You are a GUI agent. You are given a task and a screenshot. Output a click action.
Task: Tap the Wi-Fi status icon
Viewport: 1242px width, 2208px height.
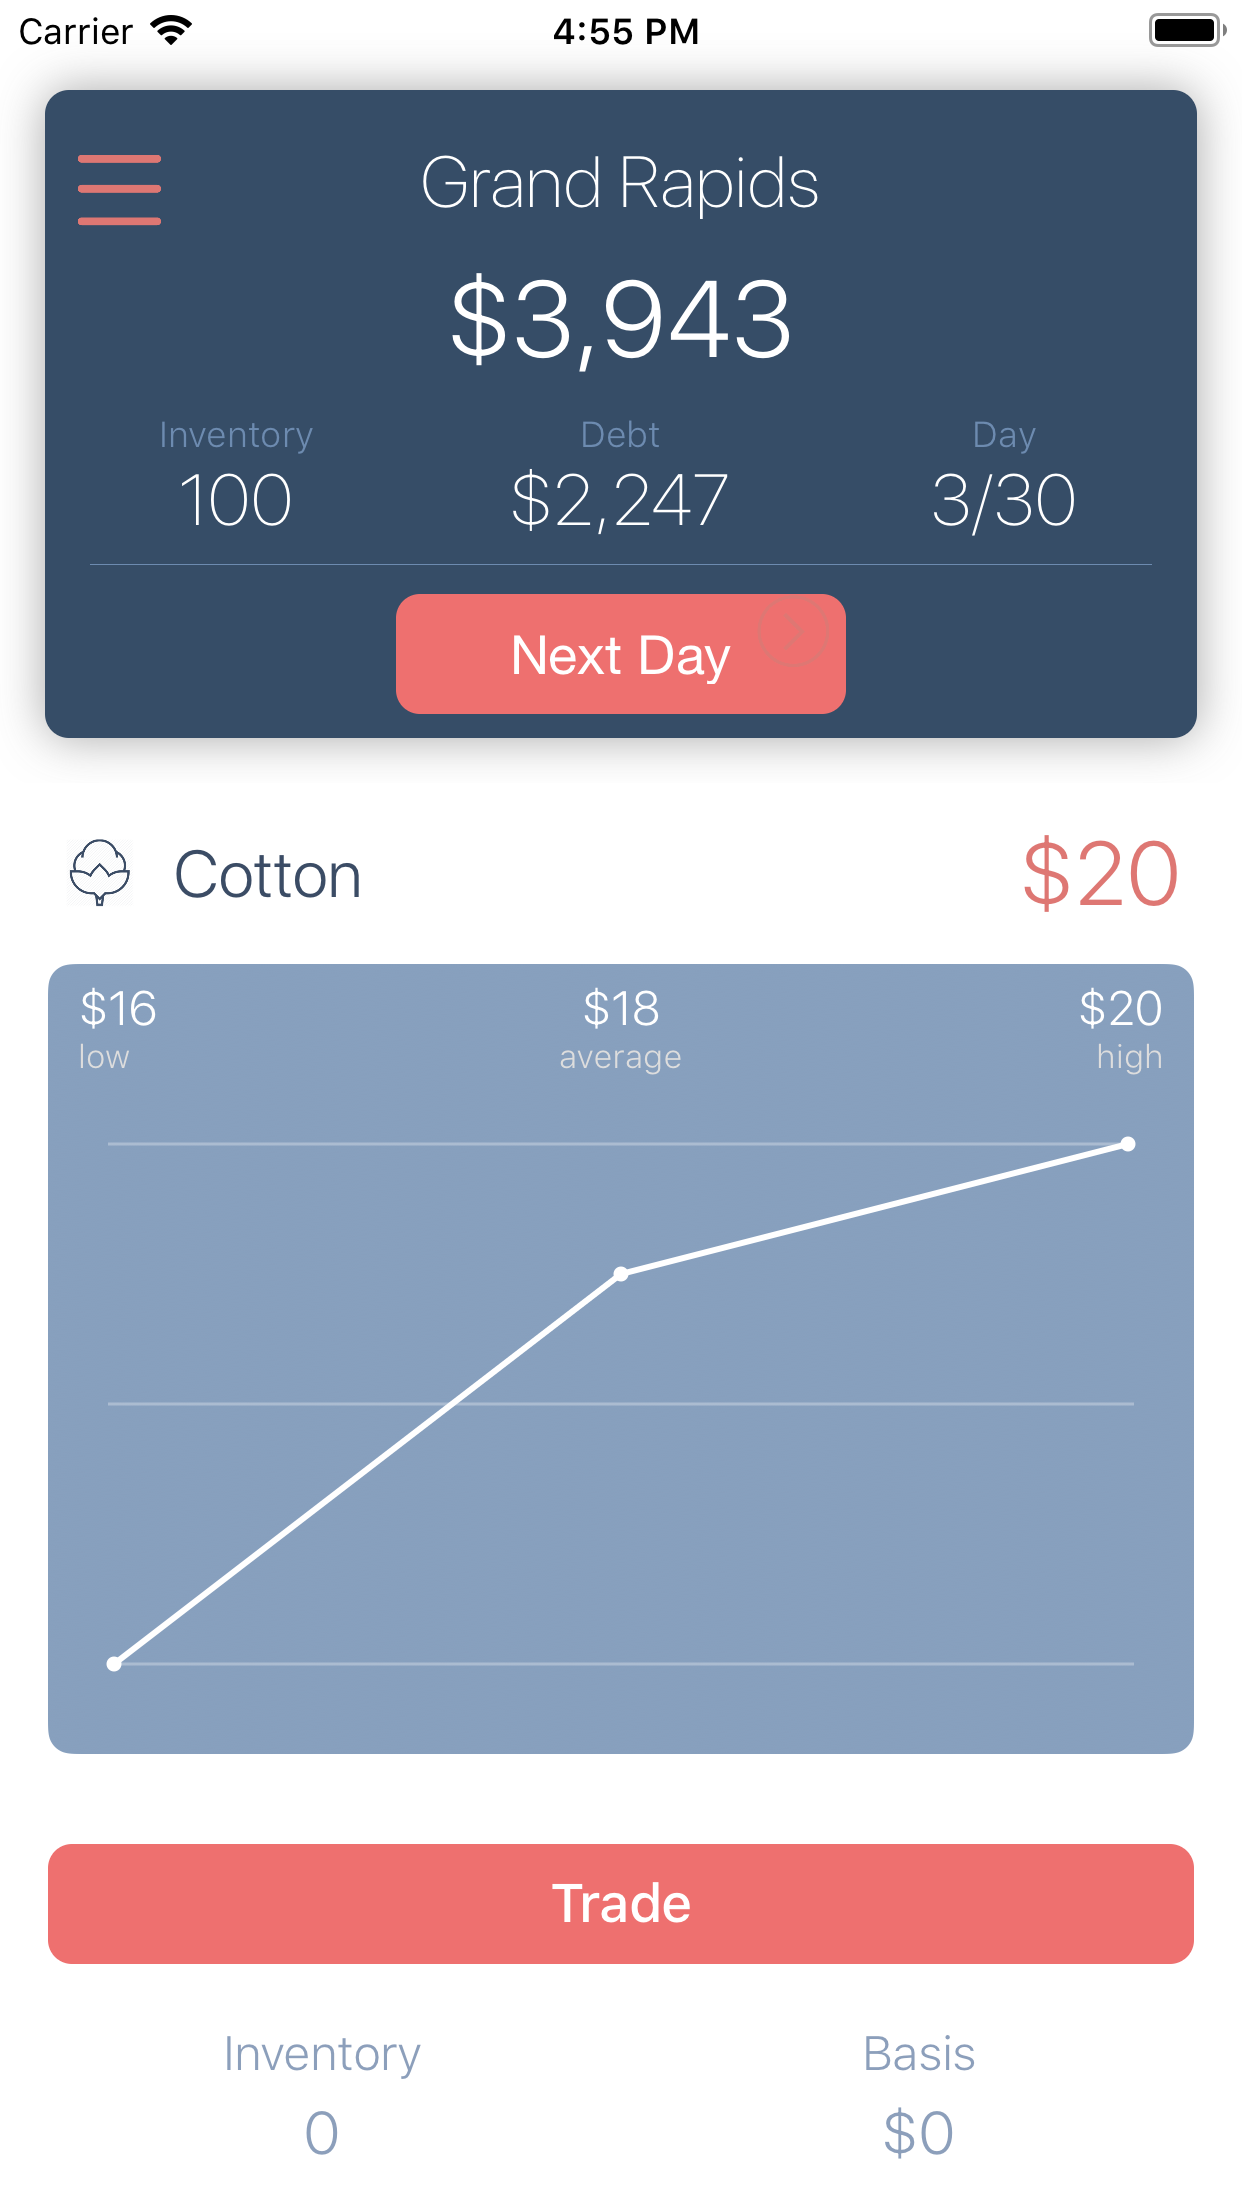click(171, 31)
